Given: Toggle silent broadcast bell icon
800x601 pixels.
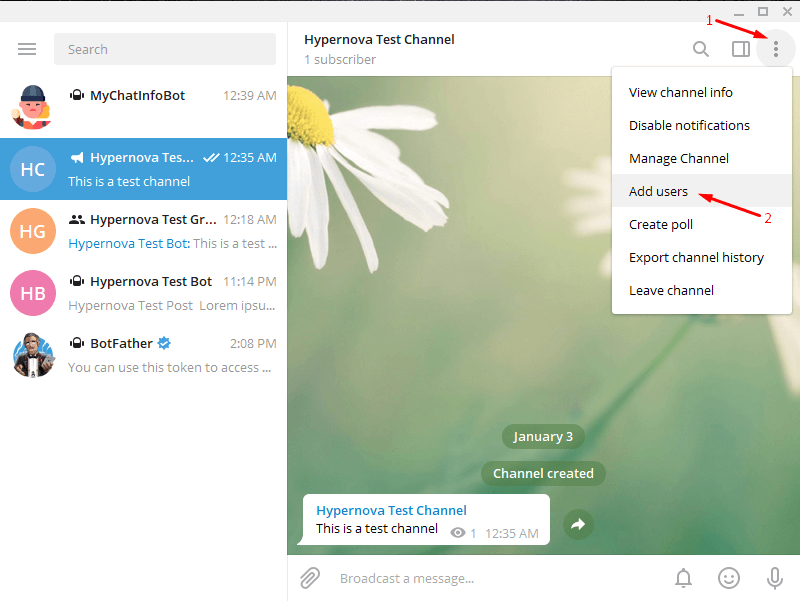Looking at the screenshot, I should (x=684, y=578).
